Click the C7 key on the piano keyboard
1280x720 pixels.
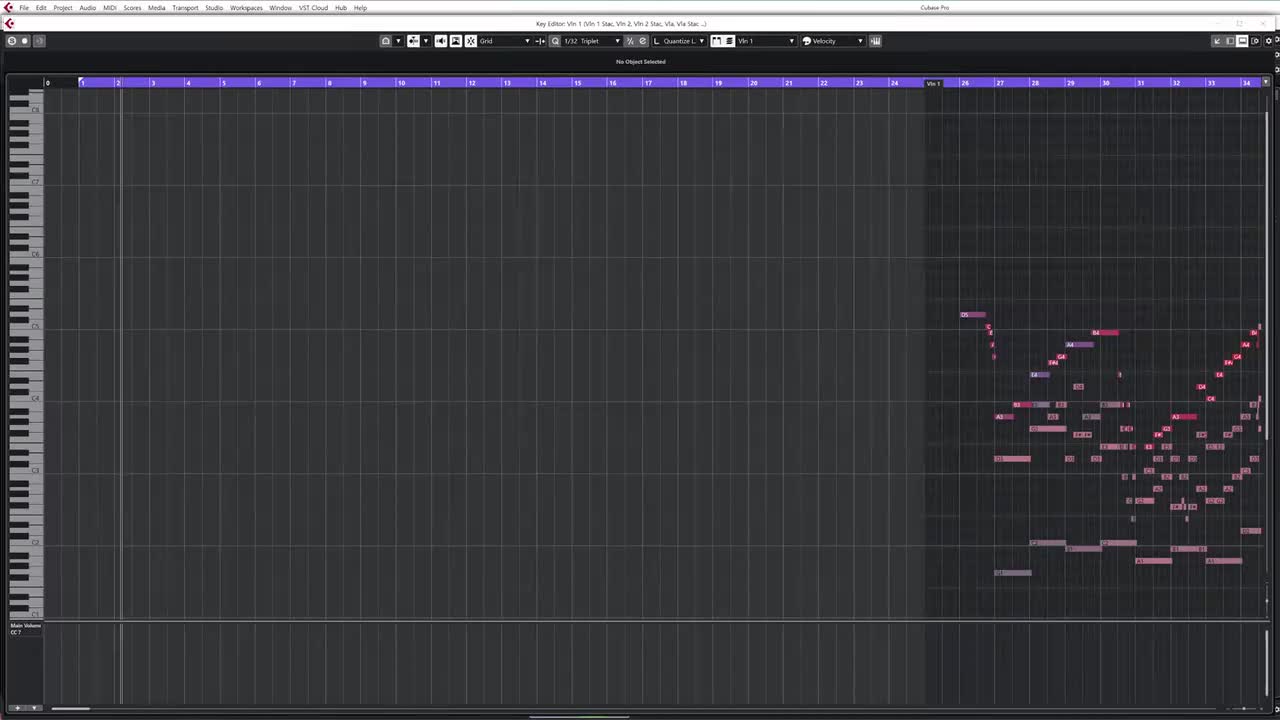point(26,182)
